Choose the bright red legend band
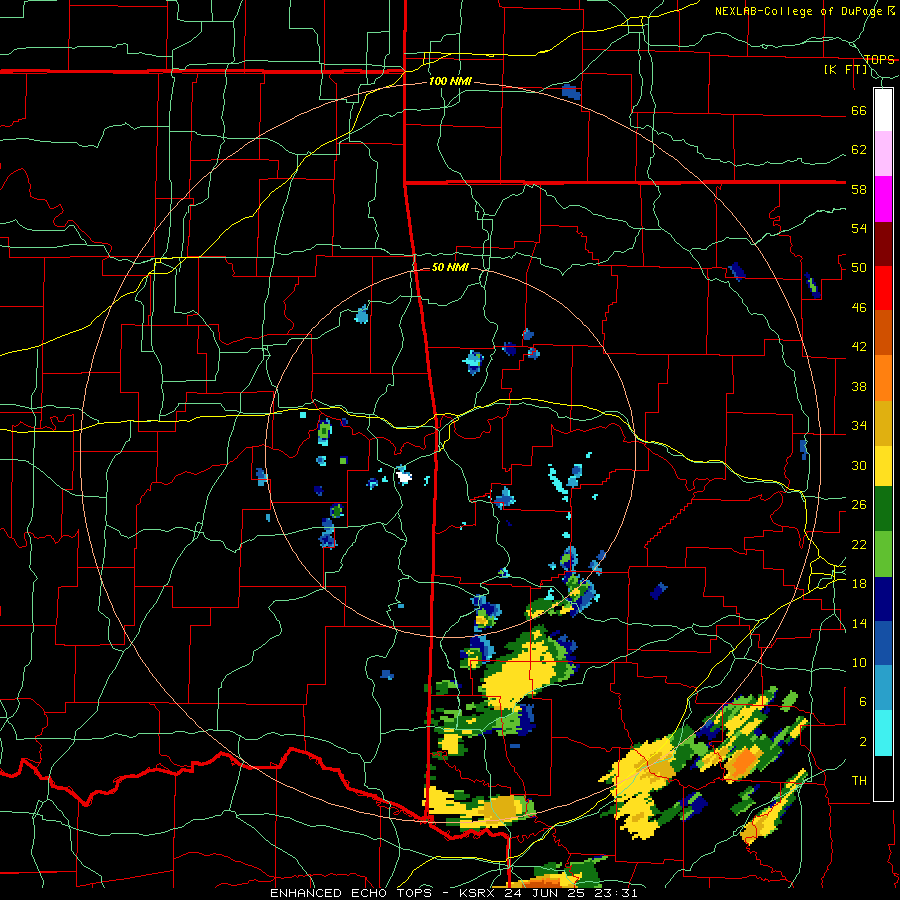Viewport: 900px width, 900px height. [883, 288]
